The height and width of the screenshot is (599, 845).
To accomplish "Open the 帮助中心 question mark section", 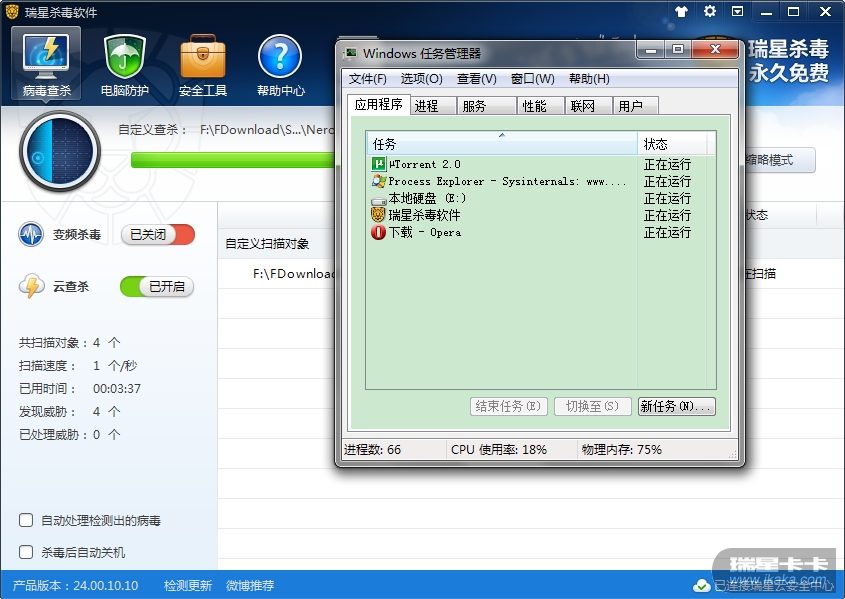I will click(x=280, y=64).
